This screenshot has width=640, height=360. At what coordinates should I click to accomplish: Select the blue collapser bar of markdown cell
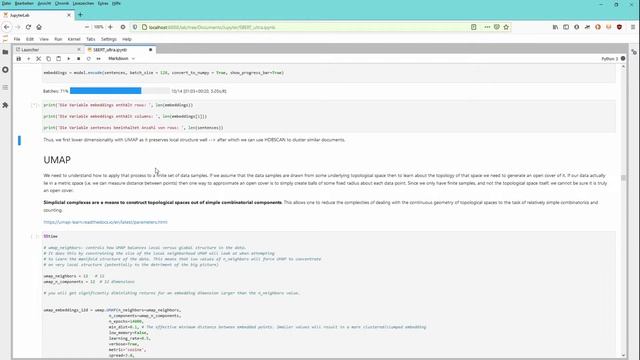[19, 140]
